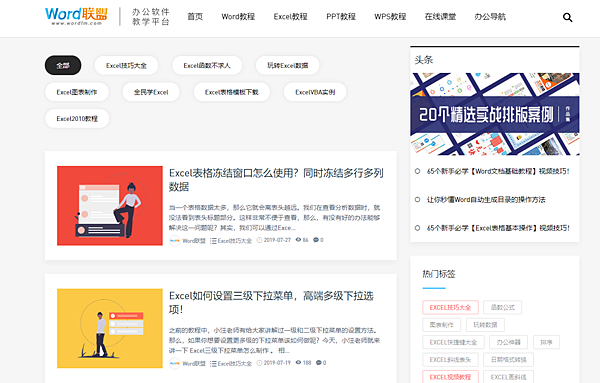Click the search magnifier icon
The width and height of the screenshot is (600, 383).
[567, 17]
